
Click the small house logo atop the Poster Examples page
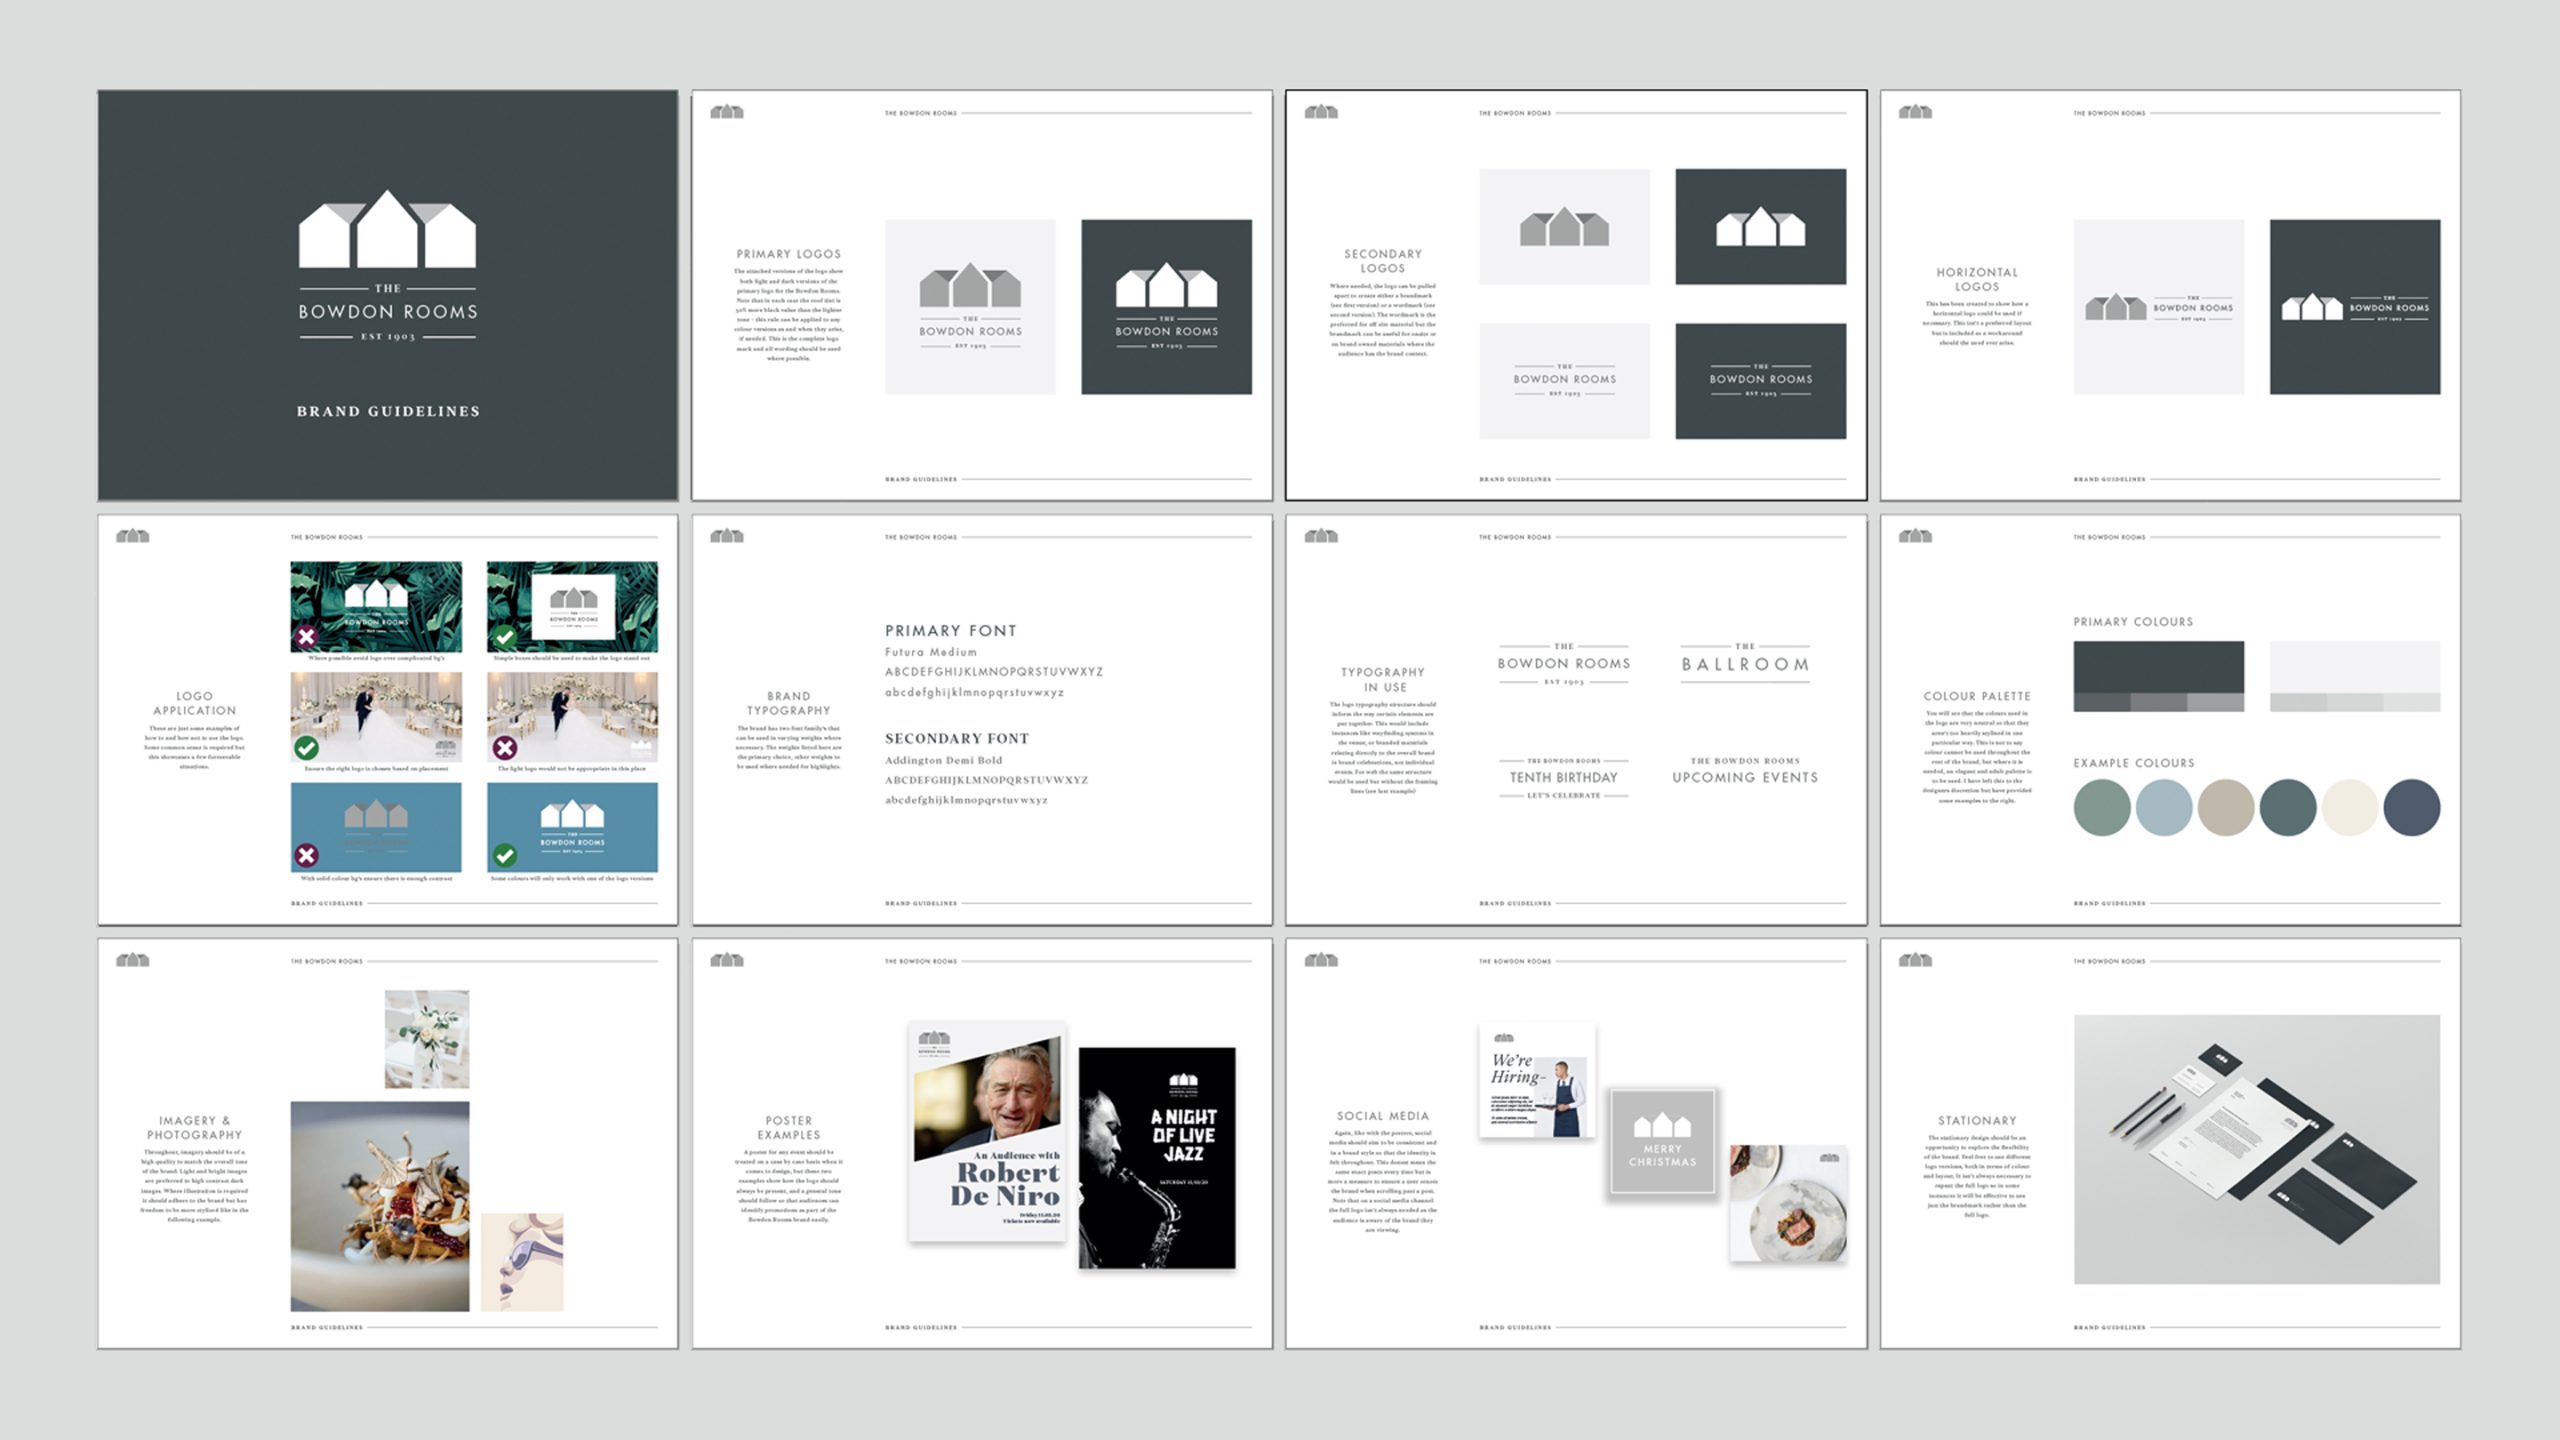pos(727,960)
